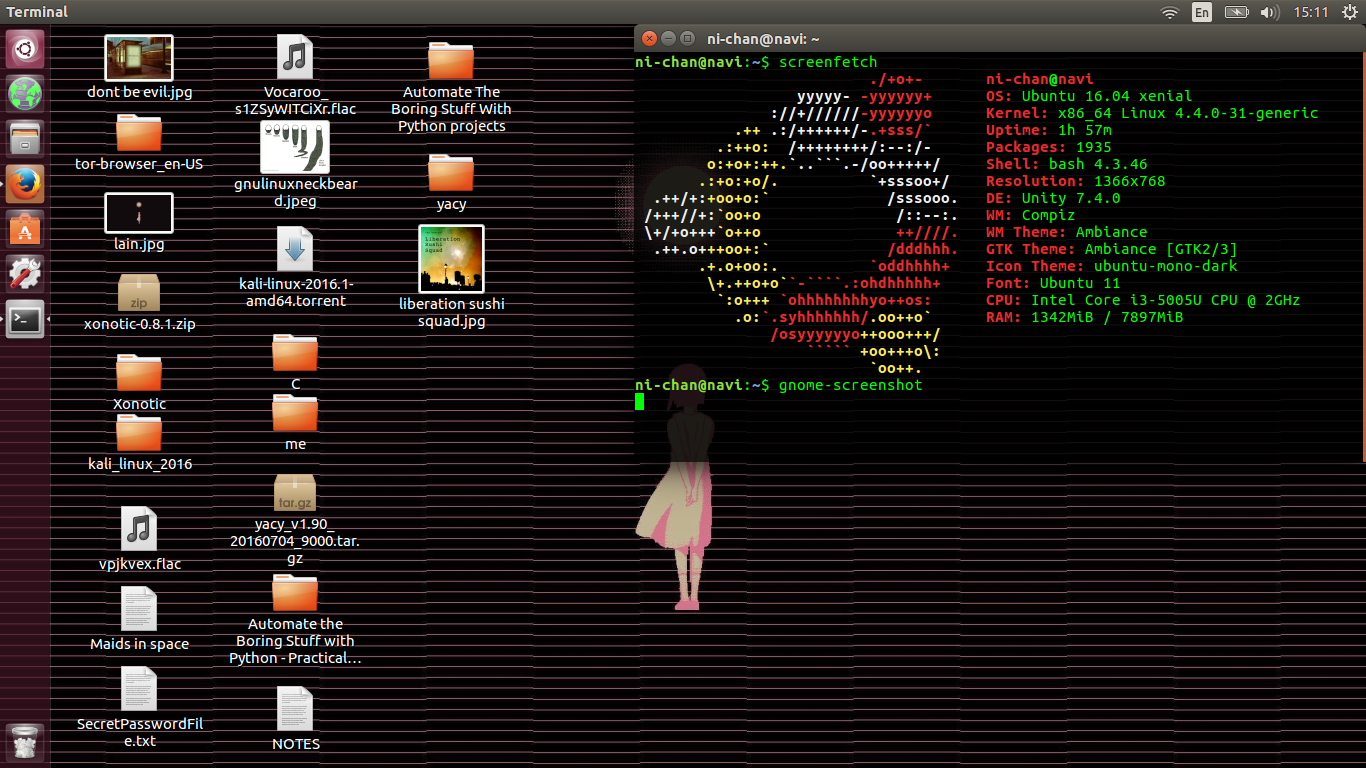Open the Wi-Fi network indicator menu
This screenshot has width=1366, height=768.
[x=1169, y=12]
